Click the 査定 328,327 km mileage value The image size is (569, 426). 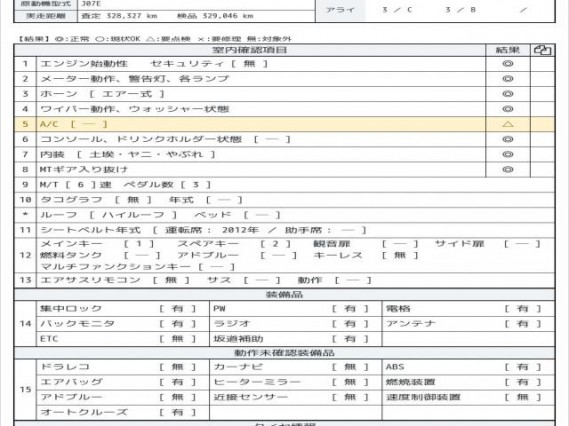point(119,16)
